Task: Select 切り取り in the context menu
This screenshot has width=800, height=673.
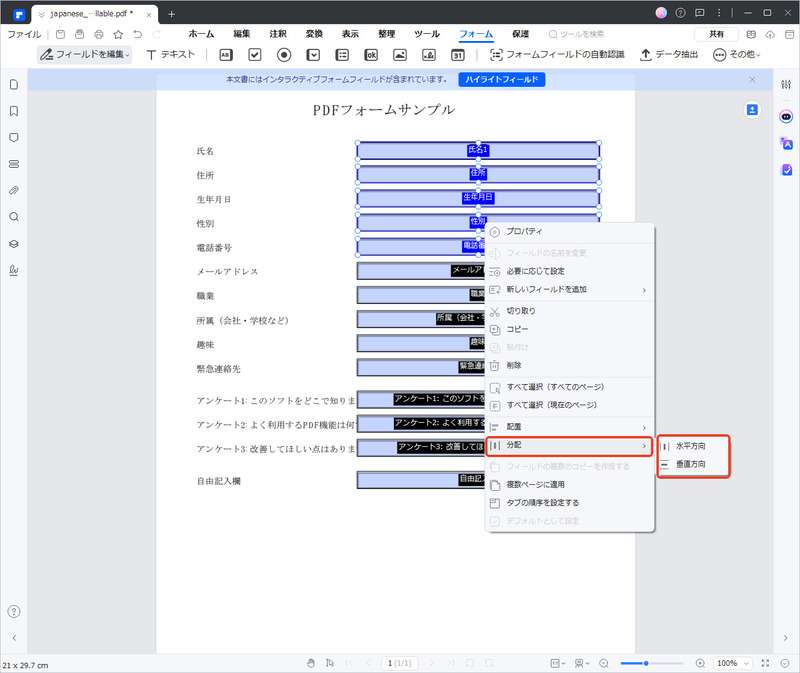Action: [x=569, y=311]
